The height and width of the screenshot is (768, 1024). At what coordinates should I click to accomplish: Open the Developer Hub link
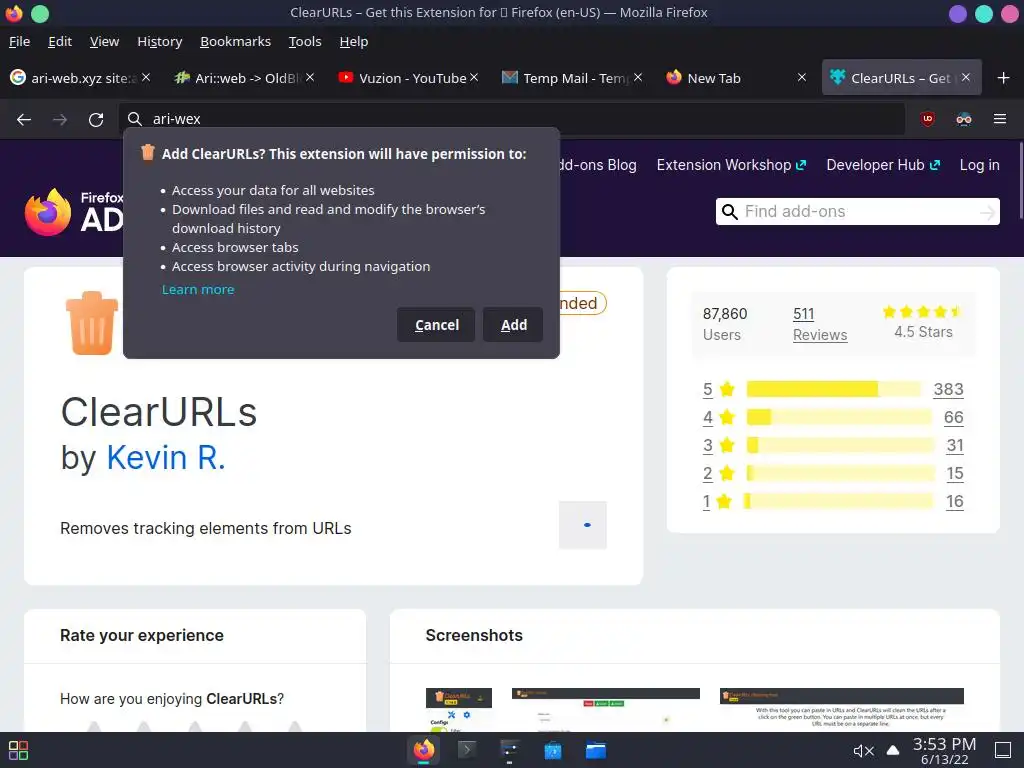pyautogui.click(x=883, y=165)
